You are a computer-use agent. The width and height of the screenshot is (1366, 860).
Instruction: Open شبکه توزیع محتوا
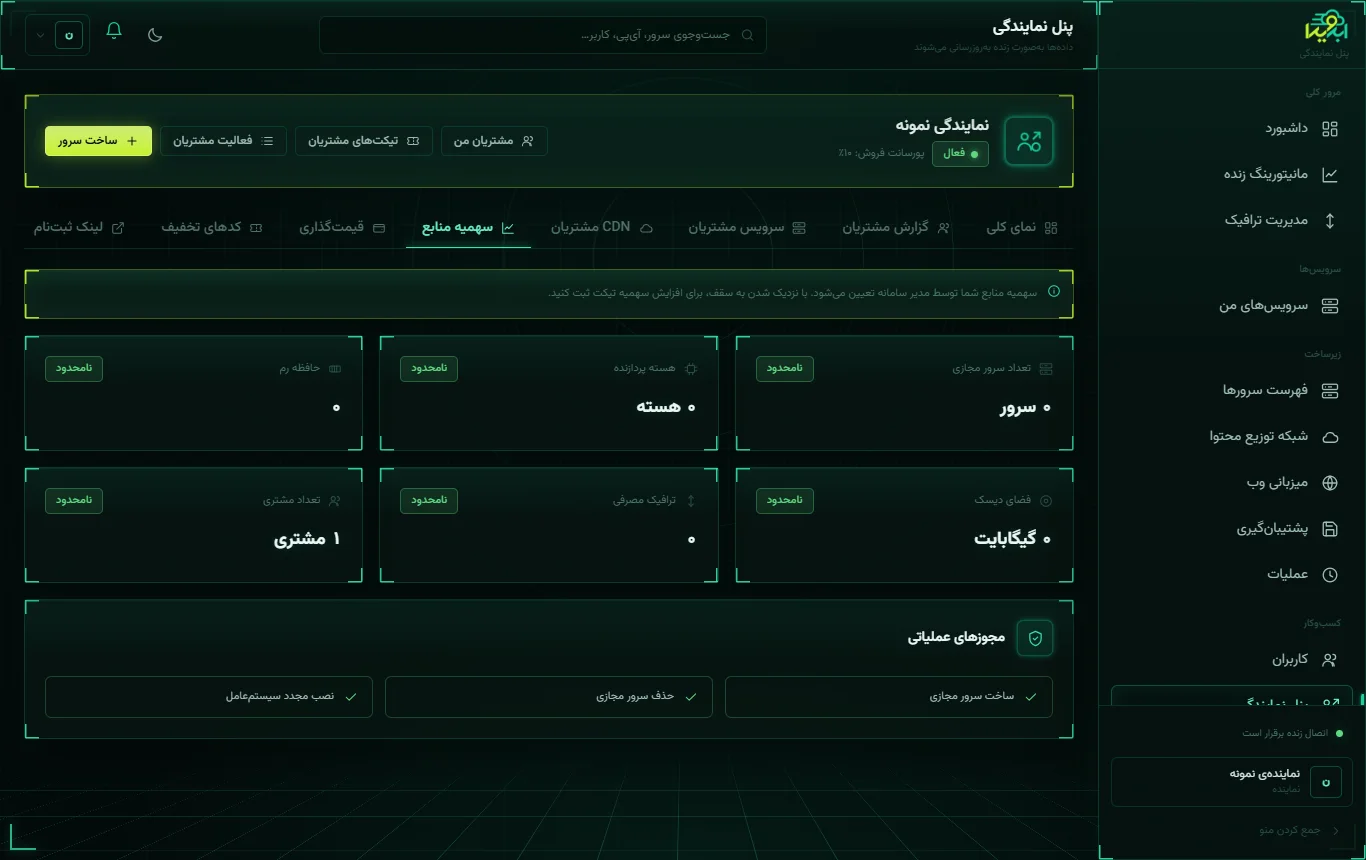tap(1232, 436)
